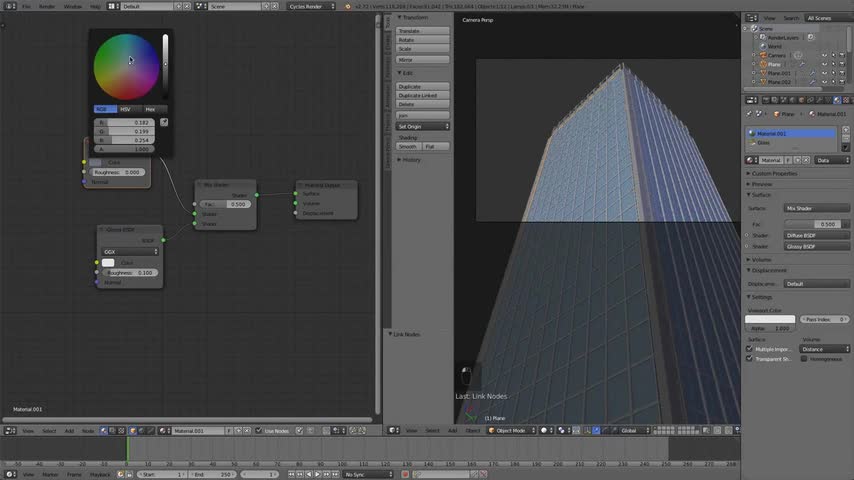Toggle the Multiple Importance checkbox
The height and width of the screenshot is (480, 854).
tap(749, 349)
